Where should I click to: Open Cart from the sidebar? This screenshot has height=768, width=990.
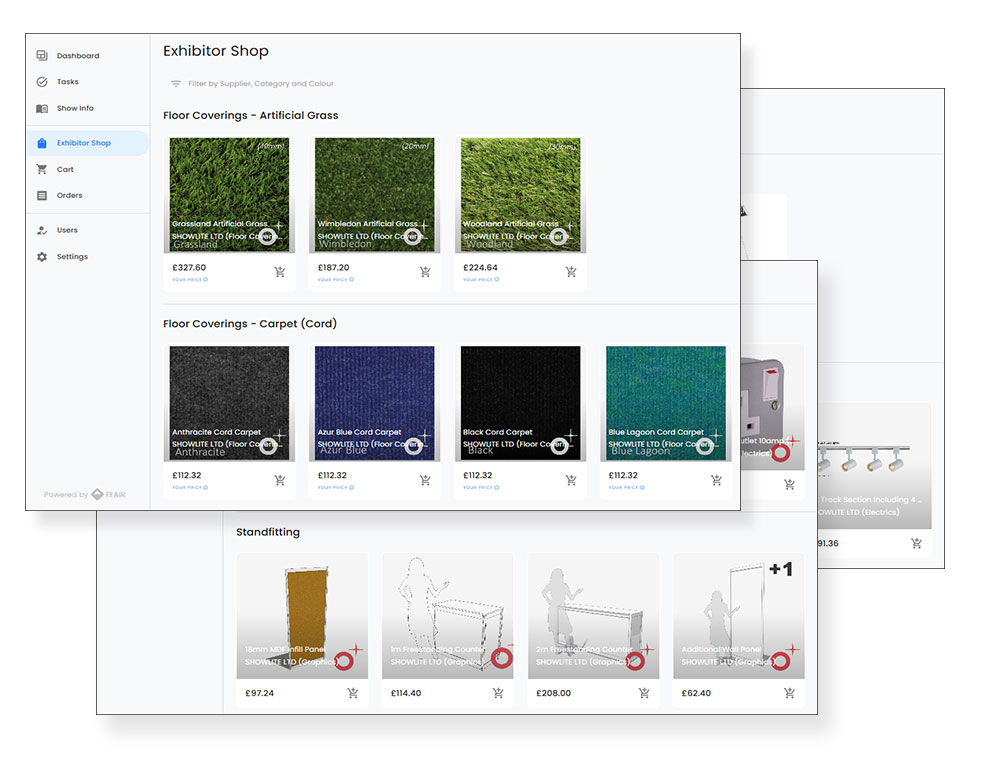tap(65, 170)
